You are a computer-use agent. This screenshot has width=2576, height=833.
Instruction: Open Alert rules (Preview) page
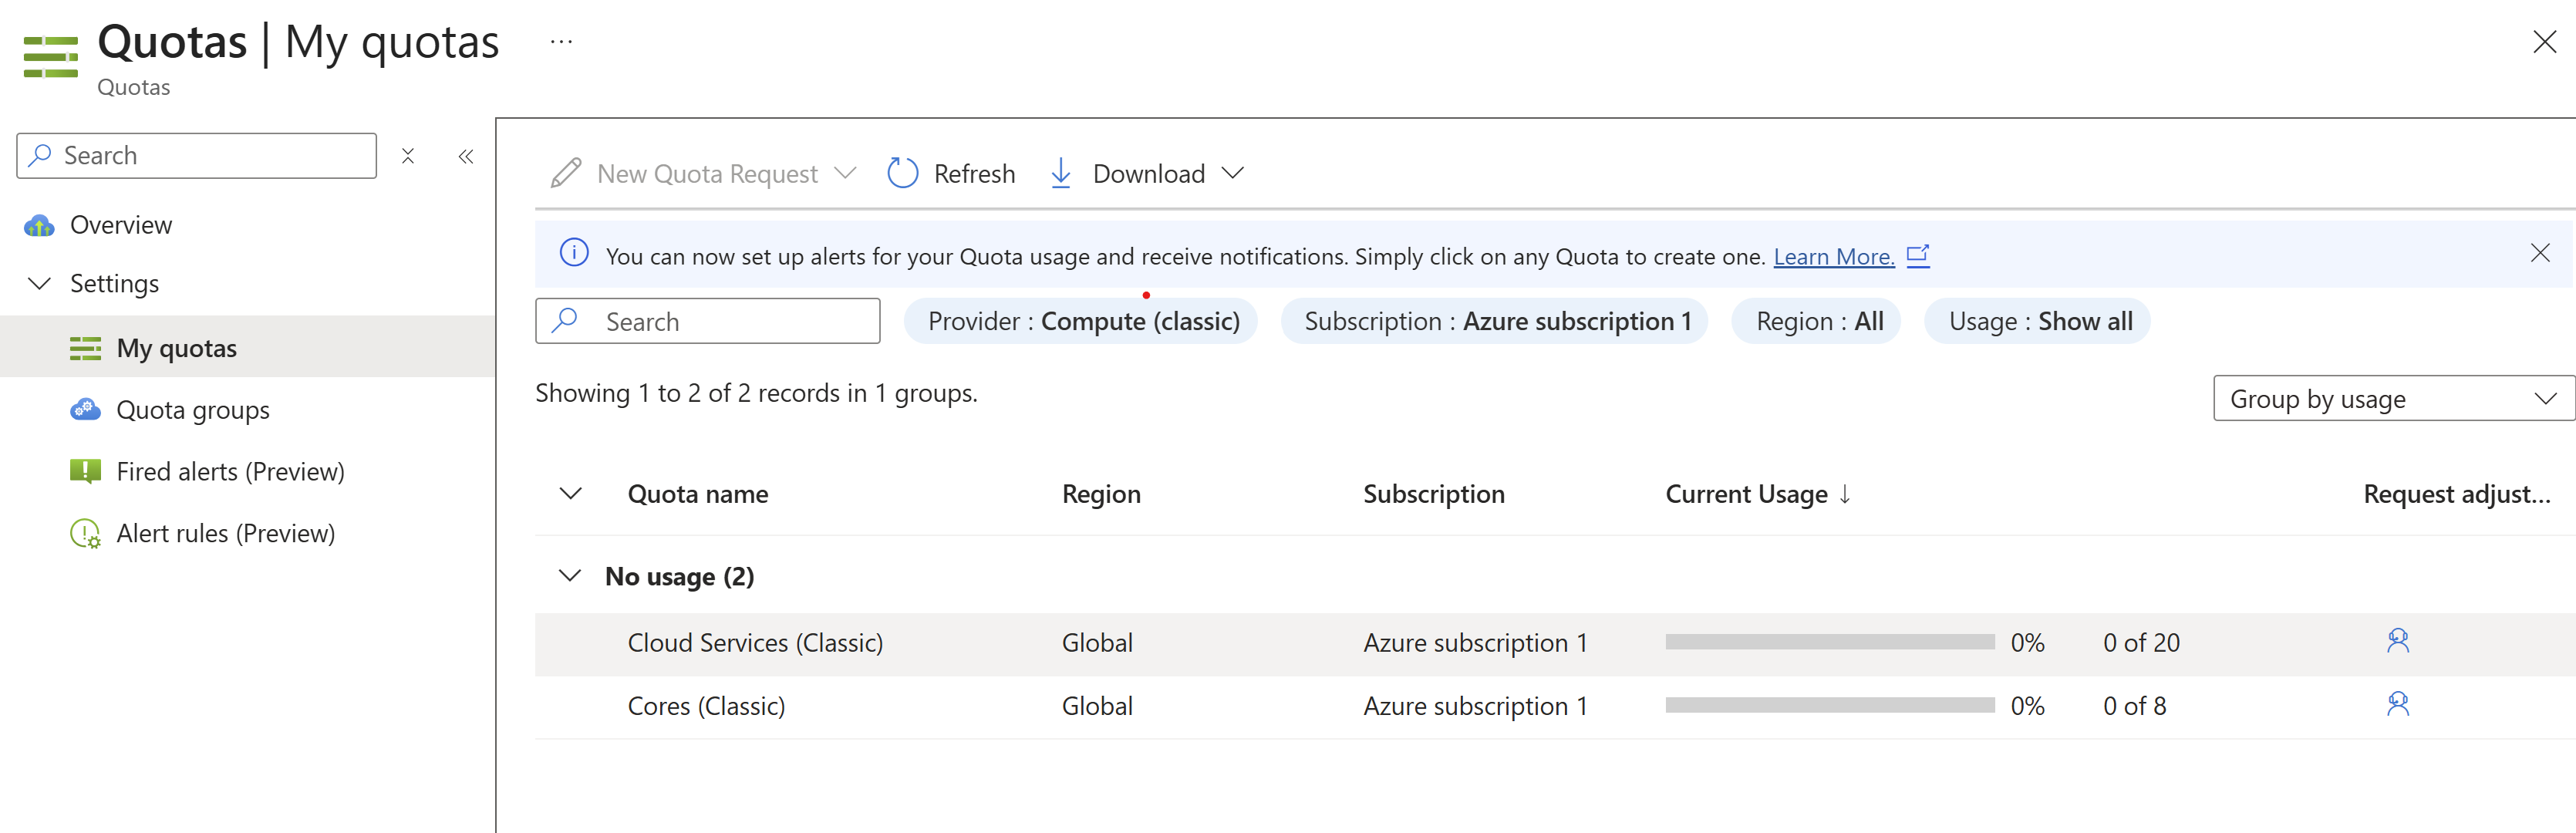(225, 533)
